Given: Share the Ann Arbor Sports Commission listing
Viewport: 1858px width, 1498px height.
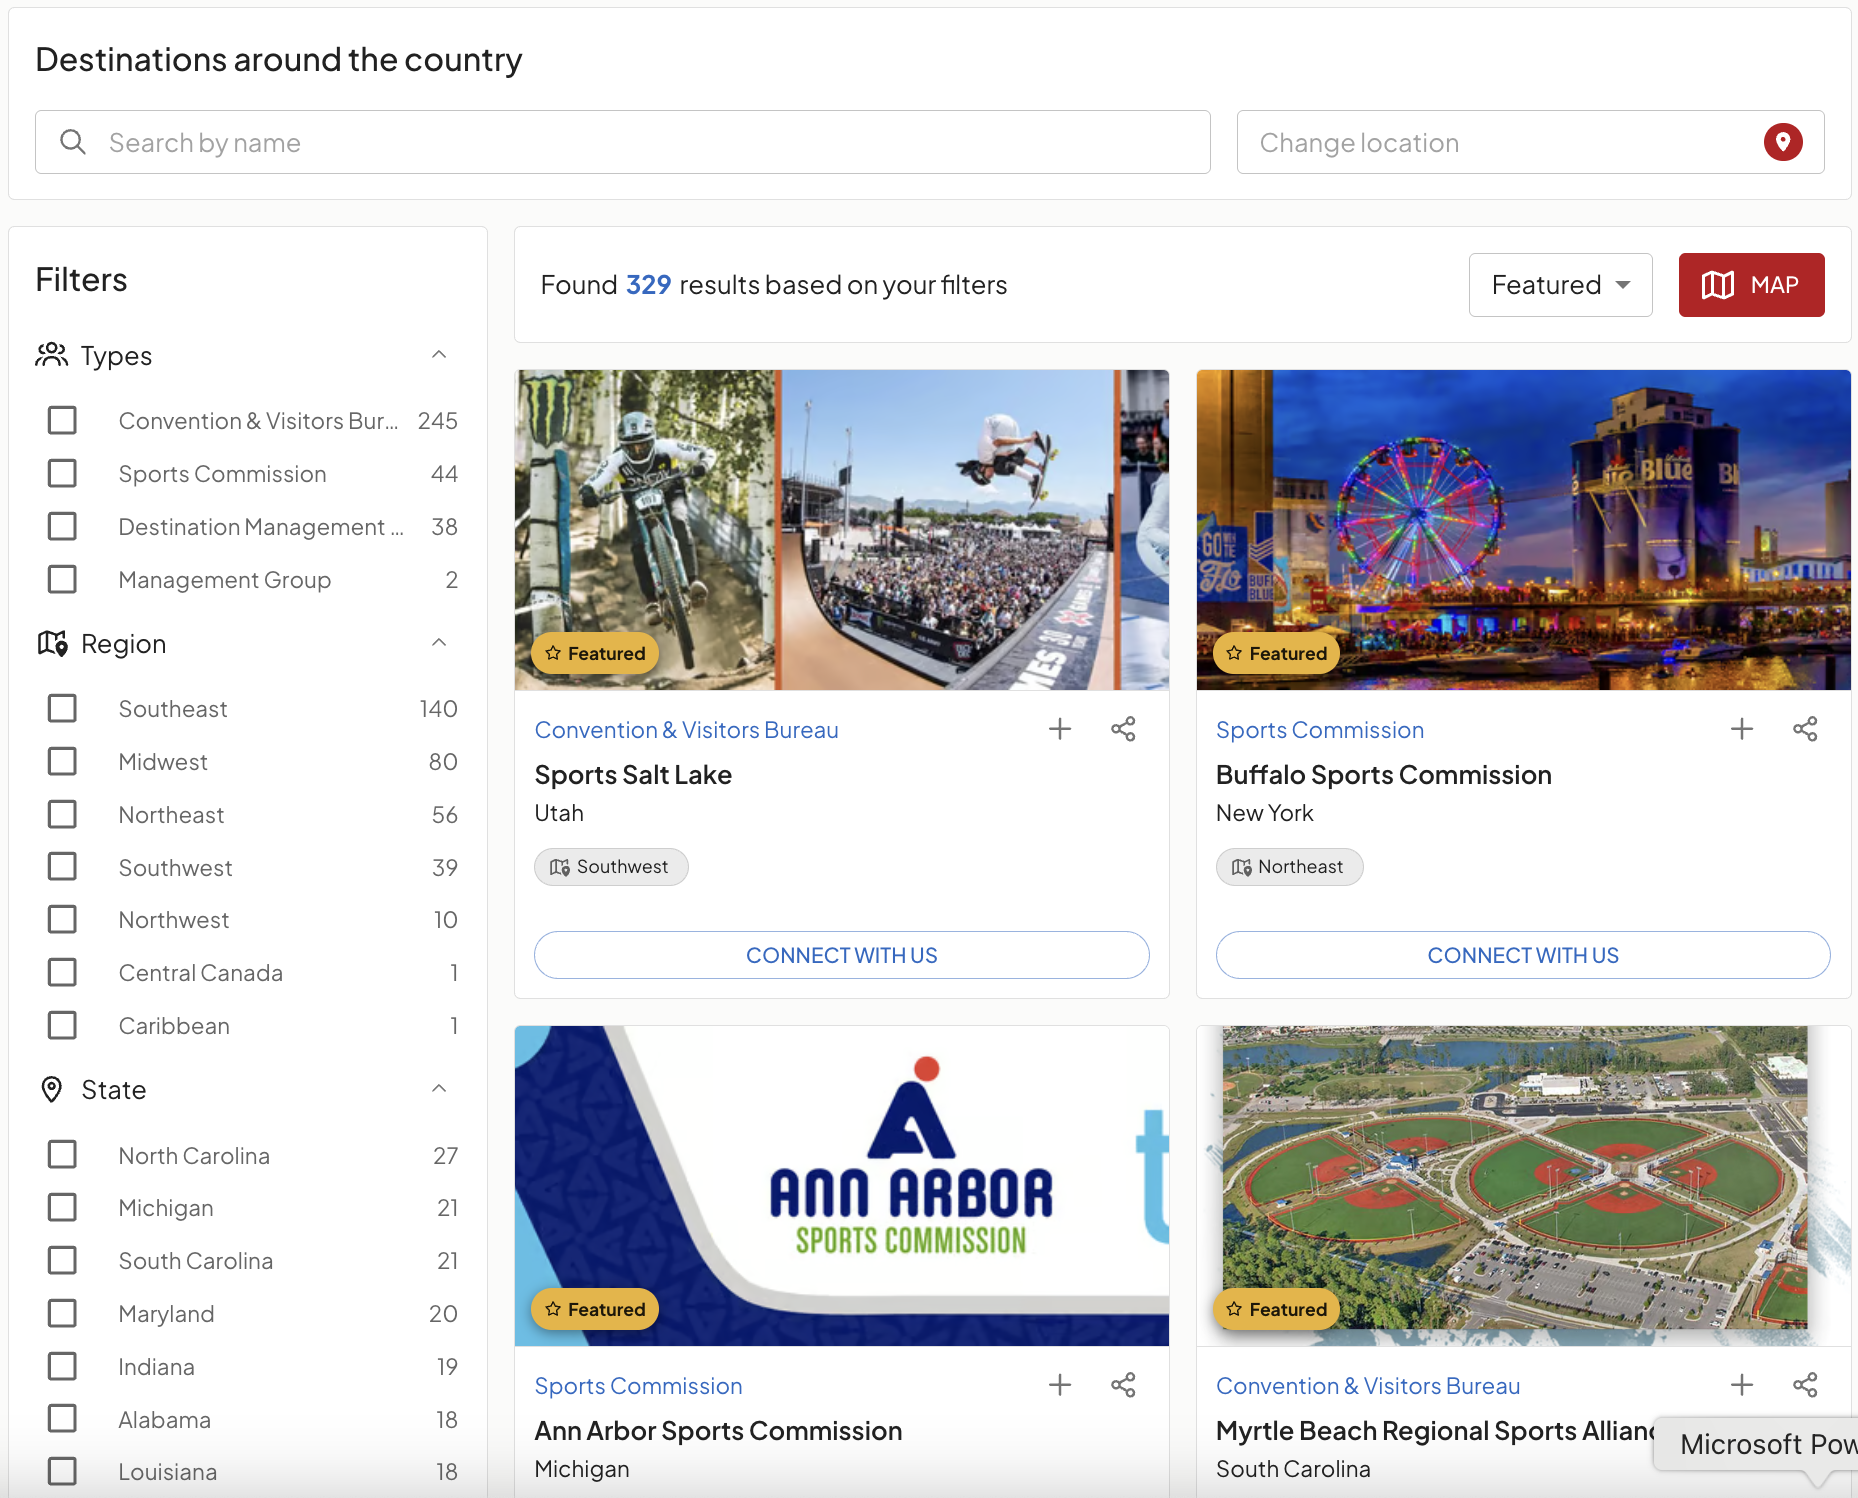Looking at the screenshot, I should click(x=1123, y=1385).
